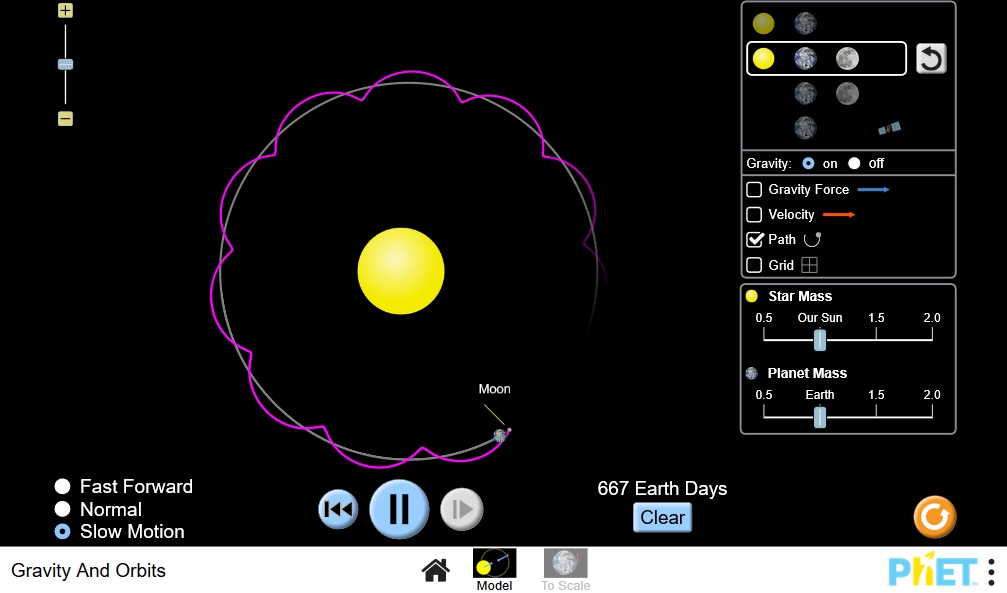Uncheck the Path checkbox
Screen dimensions: 1007x593
pos(754,240)
